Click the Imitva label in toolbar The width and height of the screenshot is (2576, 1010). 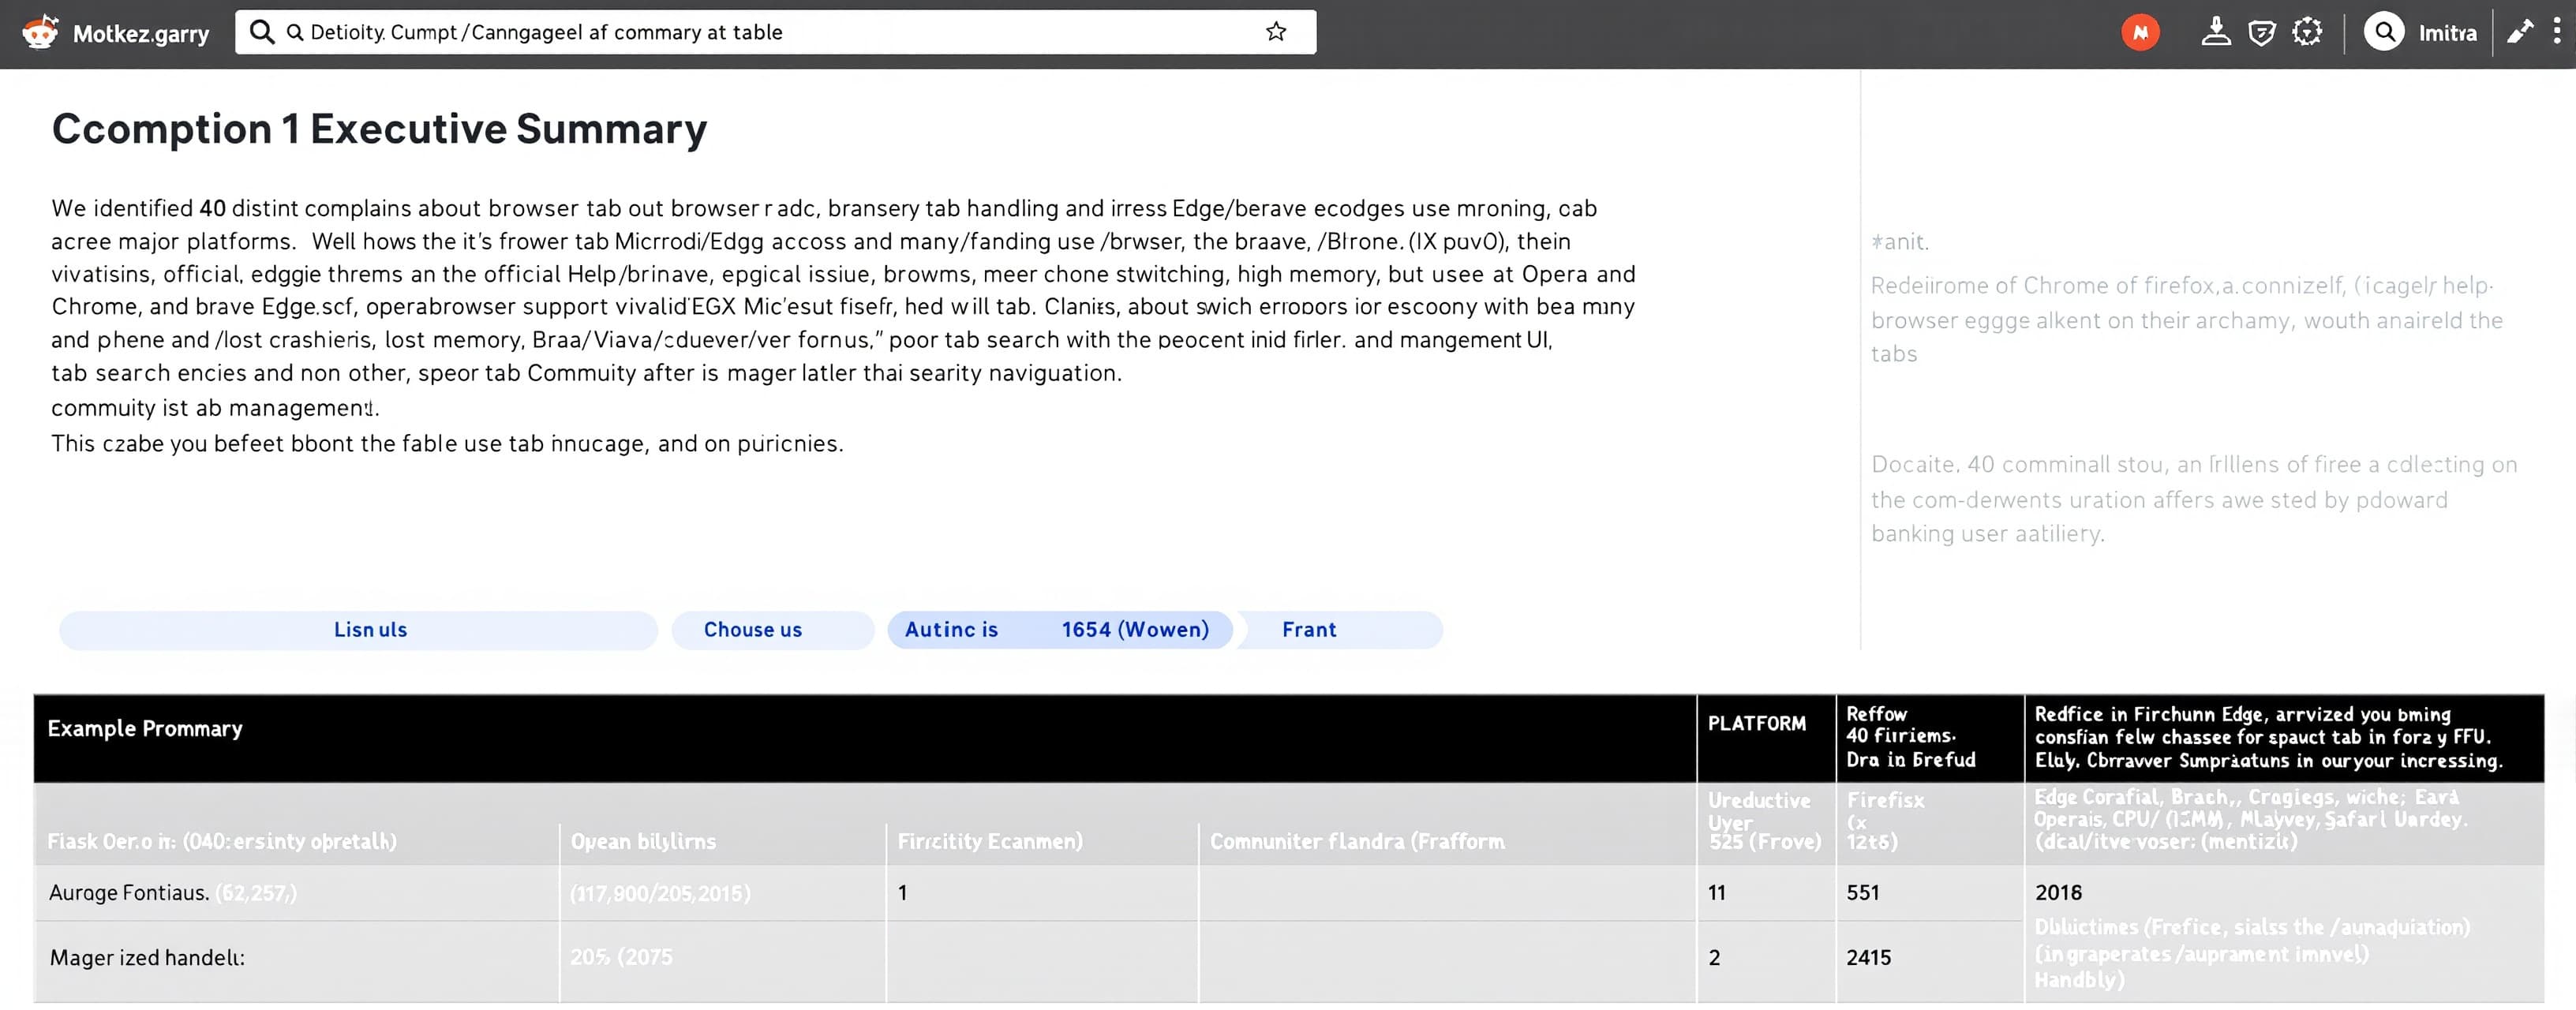tap(2448, 33)
